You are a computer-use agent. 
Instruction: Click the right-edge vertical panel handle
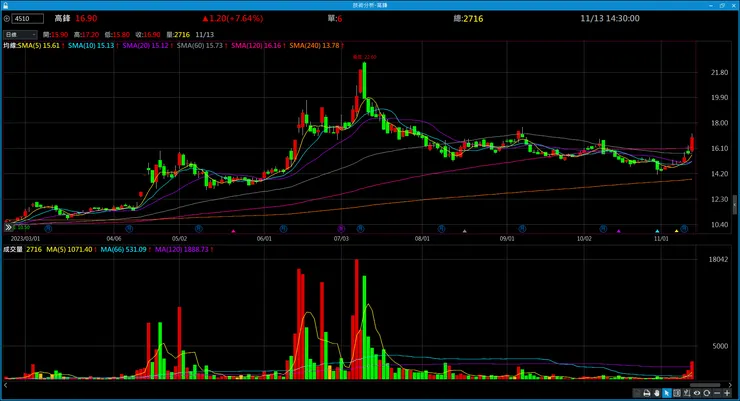click(x=735, y=204)
